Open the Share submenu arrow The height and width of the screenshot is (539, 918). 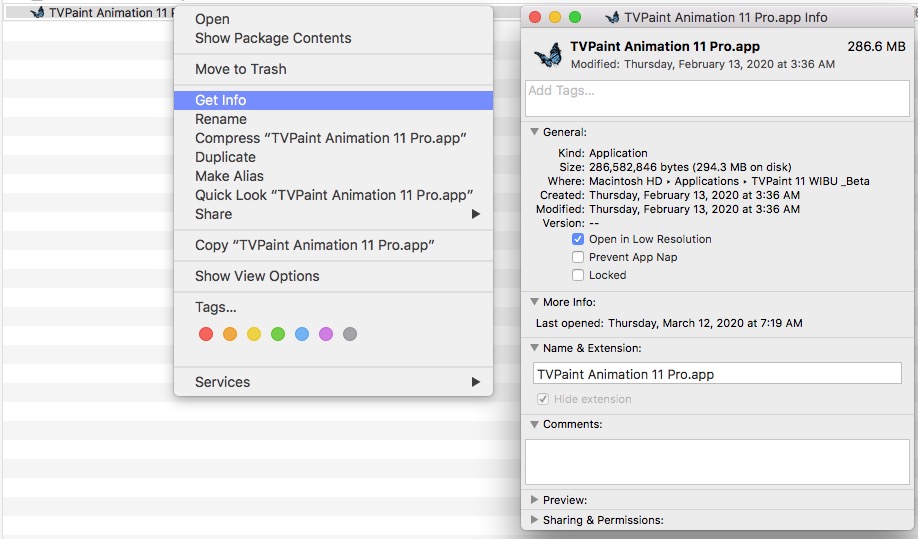click(x=475, y=214)
